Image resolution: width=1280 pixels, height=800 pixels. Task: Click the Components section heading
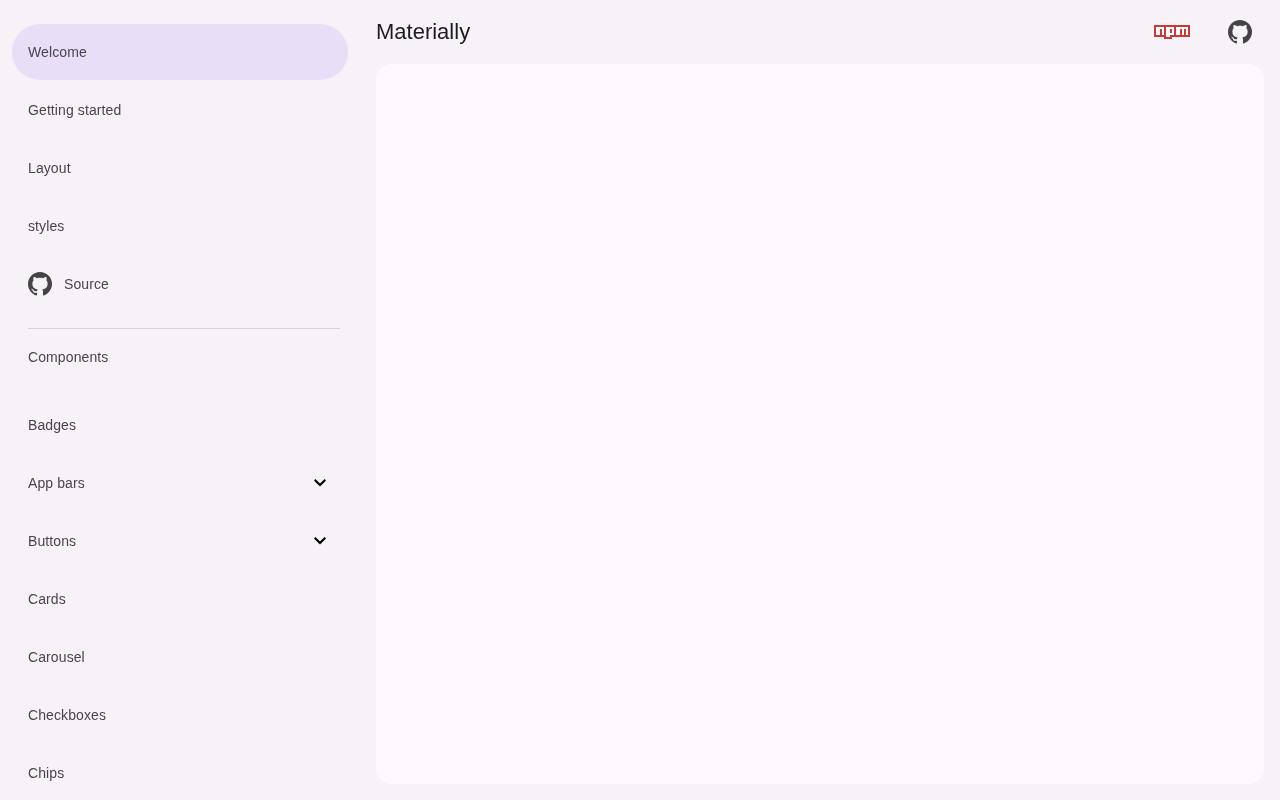click(x=68, y=357)
